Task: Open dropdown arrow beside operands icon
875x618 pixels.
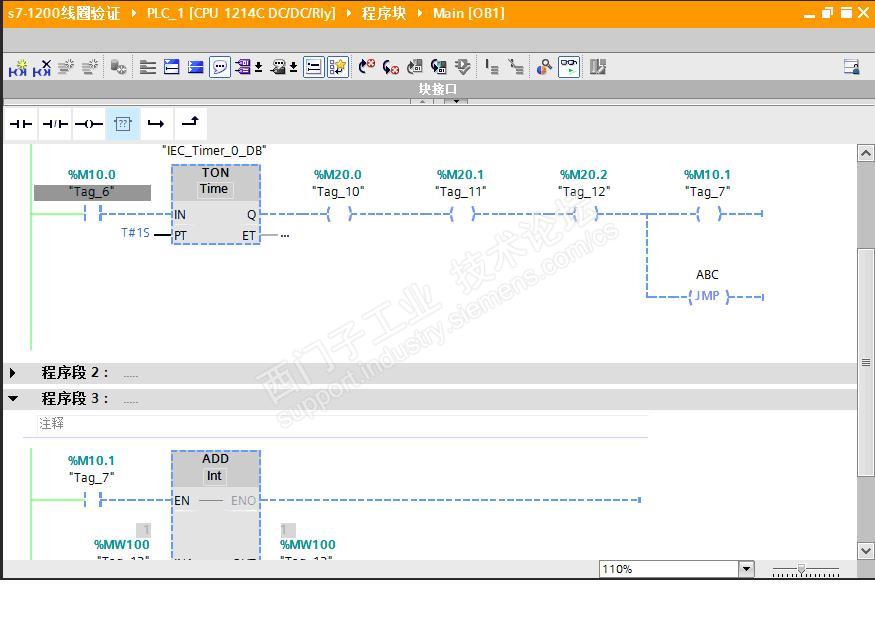Action: click(258, 68)
